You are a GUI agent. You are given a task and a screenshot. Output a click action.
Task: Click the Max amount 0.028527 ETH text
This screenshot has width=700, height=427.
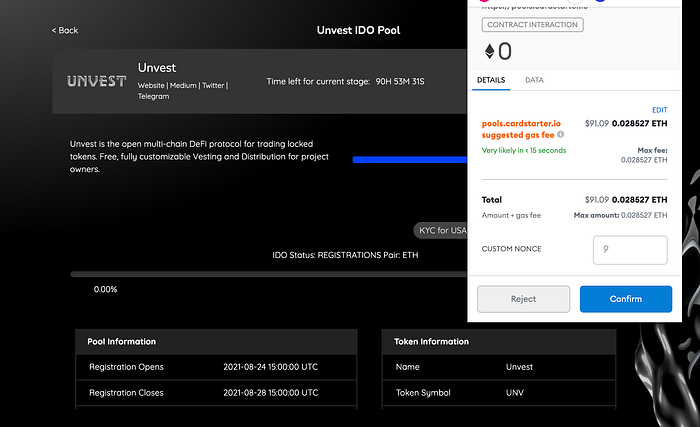pyautogui.click(x=621, y=215)
